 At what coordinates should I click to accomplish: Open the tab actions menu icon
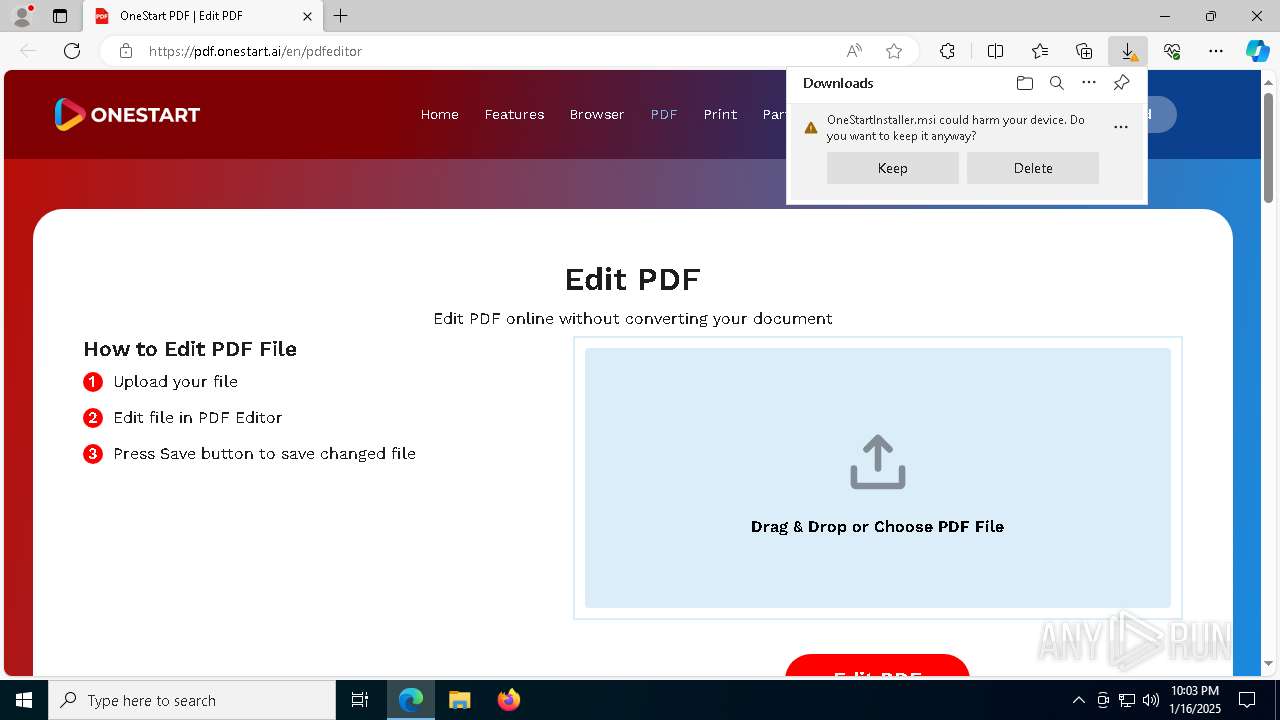pyautogui.click(x=60, y=16)
